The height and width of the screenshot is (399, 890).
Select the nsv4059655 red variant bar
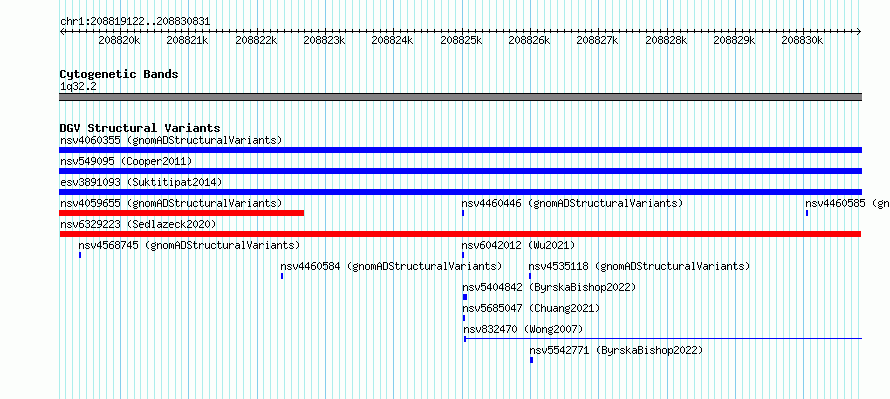pyautogui.click(x=182, y=213)
